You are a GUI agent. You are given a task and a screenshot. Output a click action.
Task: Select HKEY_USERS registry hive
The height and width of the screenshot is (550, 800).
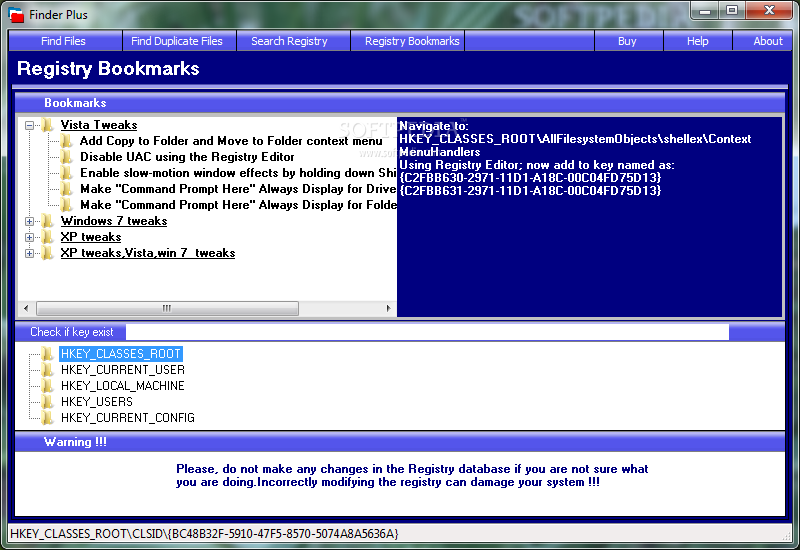[x=97, y=402]
